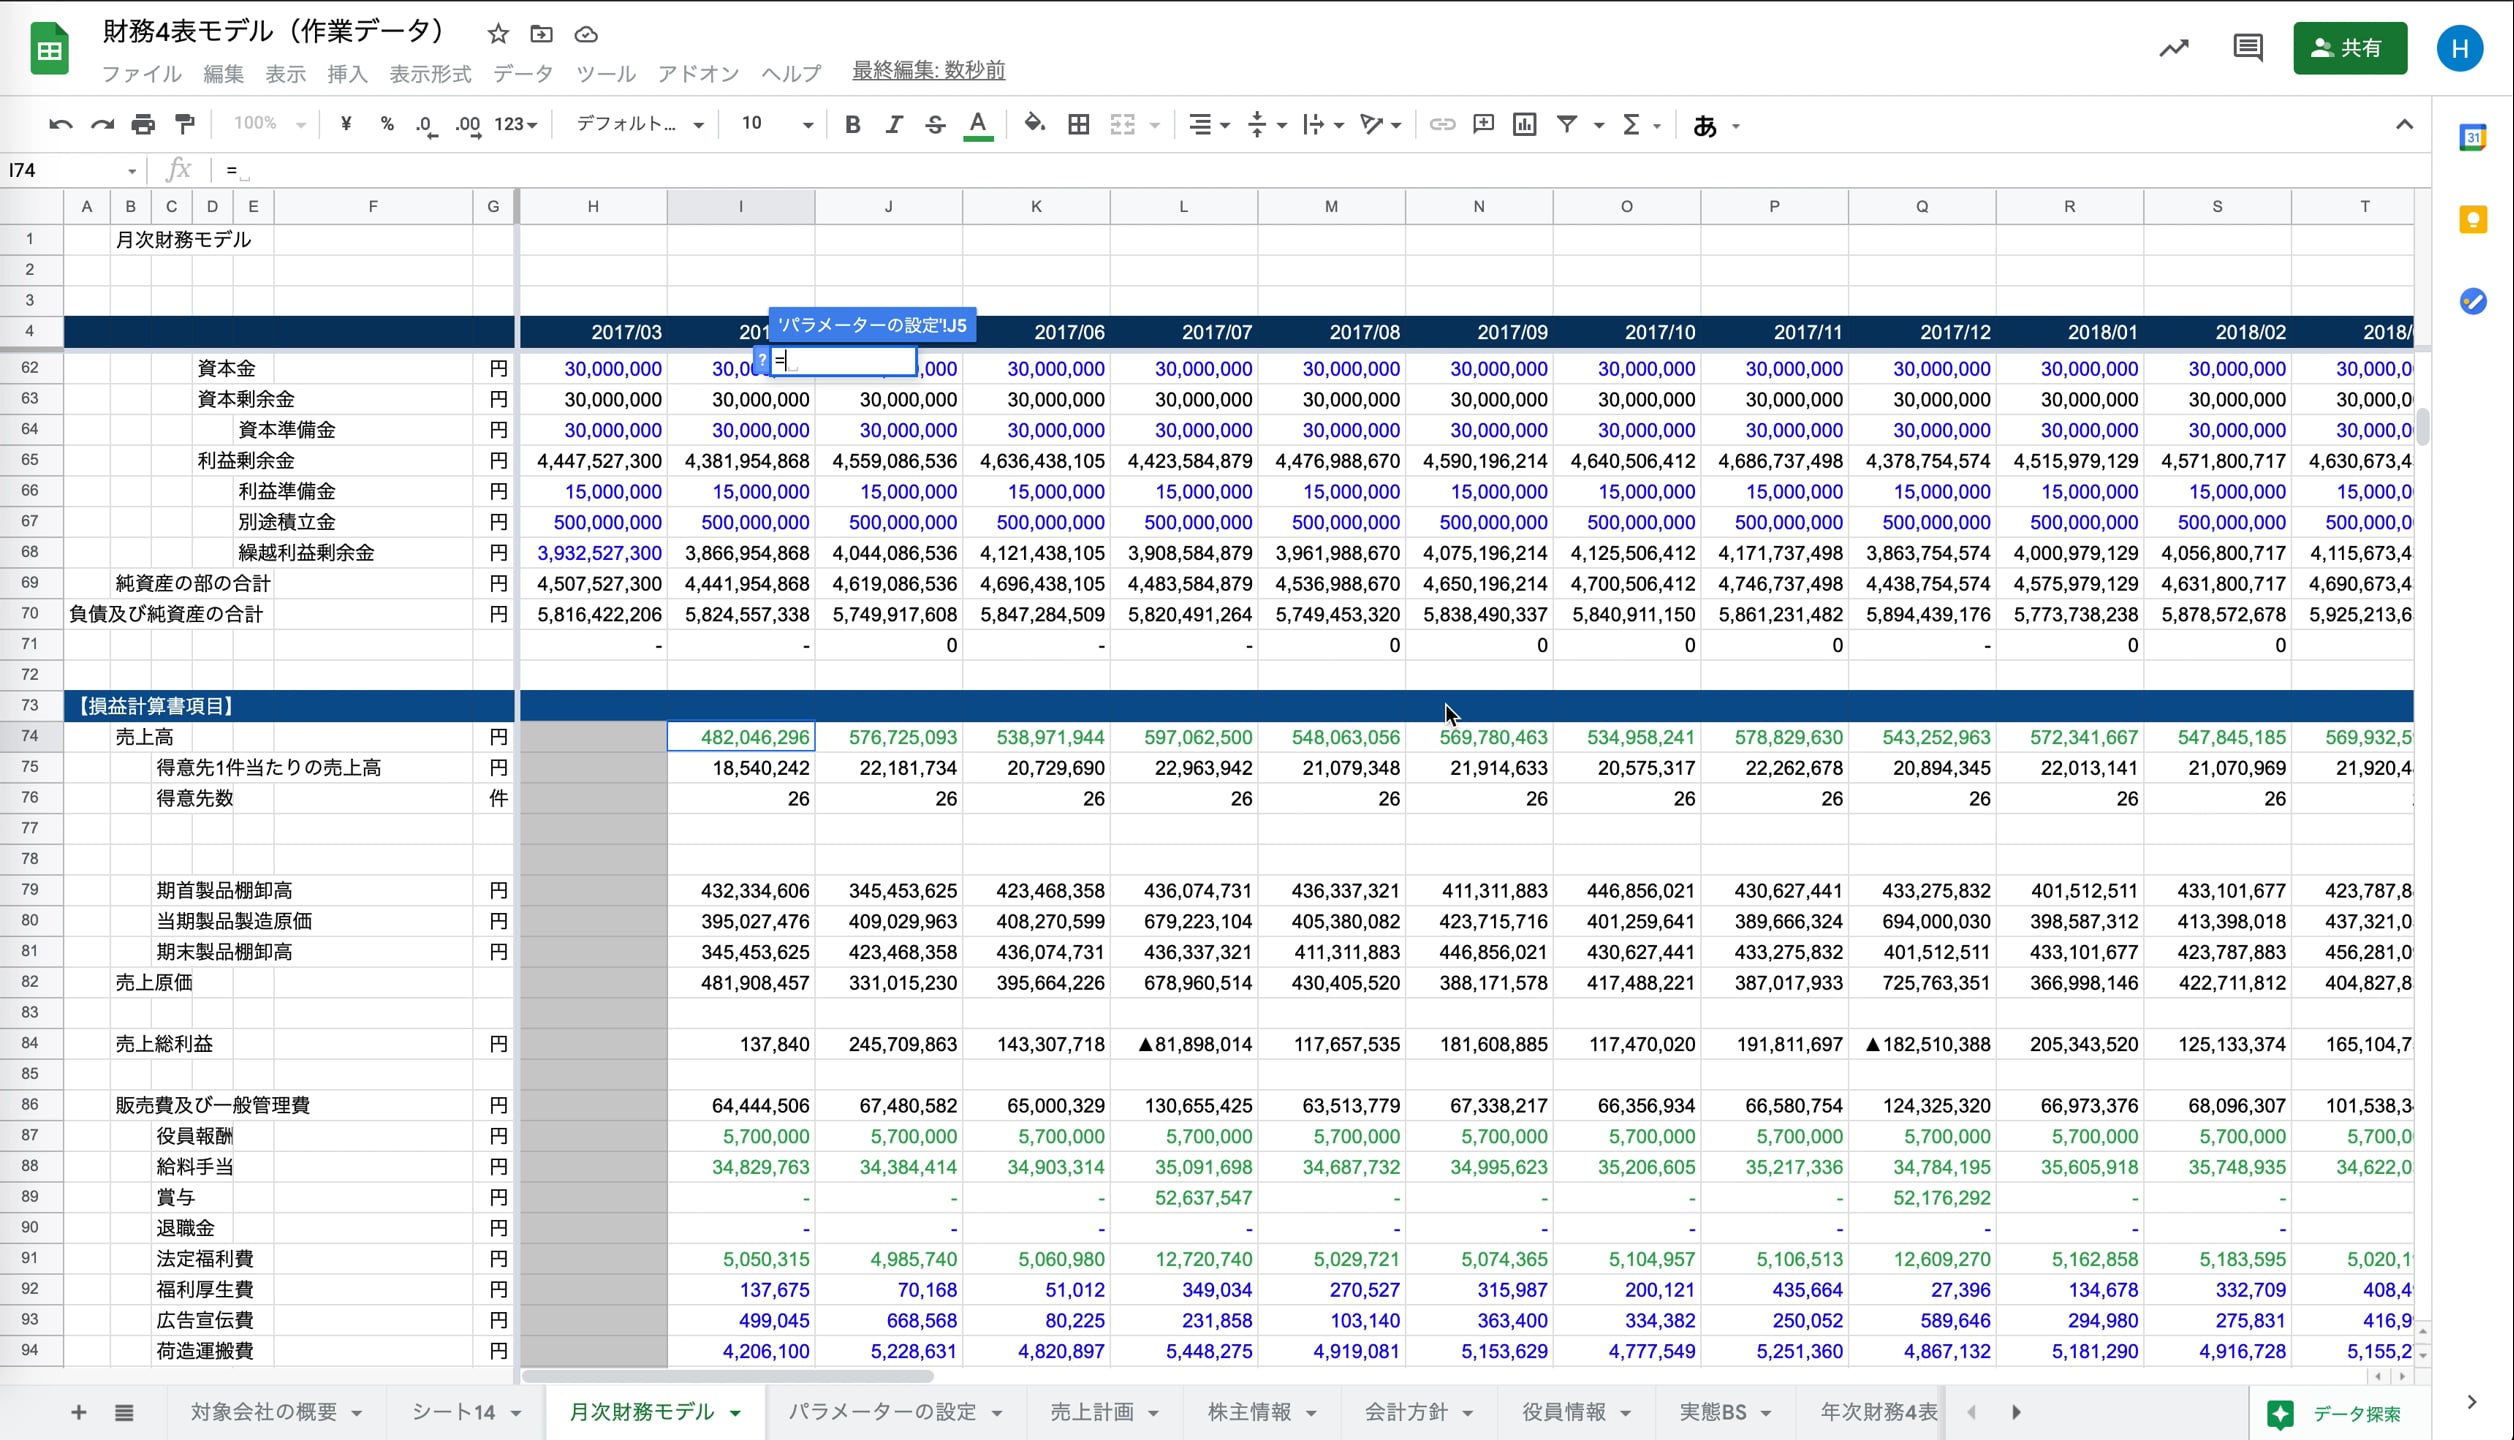
Task: Click the insert link icon
Action: [x=1441, y=124]
